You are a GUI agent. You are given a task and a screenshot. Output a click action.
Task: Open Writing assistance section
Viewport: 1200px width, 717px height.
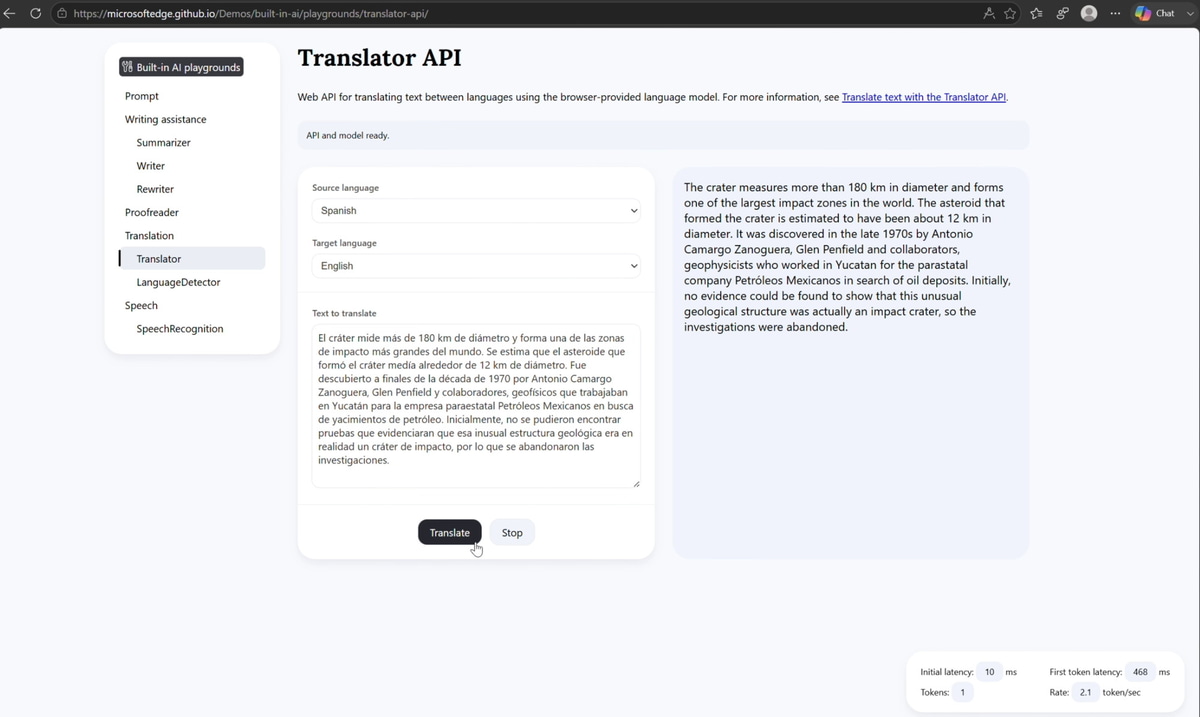[166, 119]
